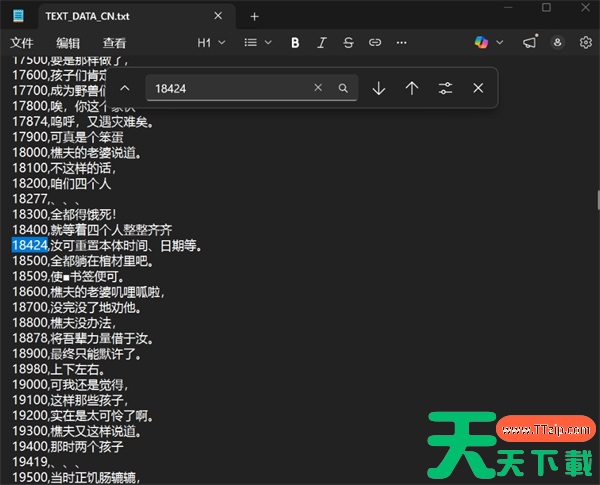Click the magnifier search icon
Screen dimensions: 600x485
click(x=343, y=88)
